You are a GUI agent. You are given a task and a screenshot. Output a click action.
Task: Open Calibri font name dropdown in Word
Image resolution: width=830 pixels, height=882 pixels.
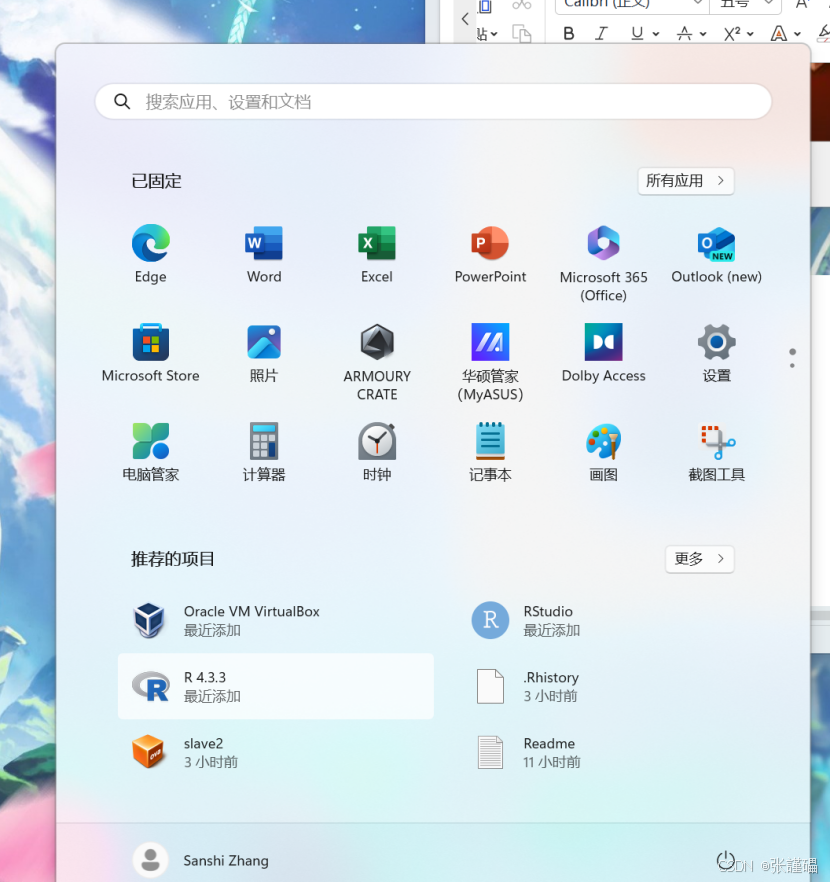[x=697, y=3]
